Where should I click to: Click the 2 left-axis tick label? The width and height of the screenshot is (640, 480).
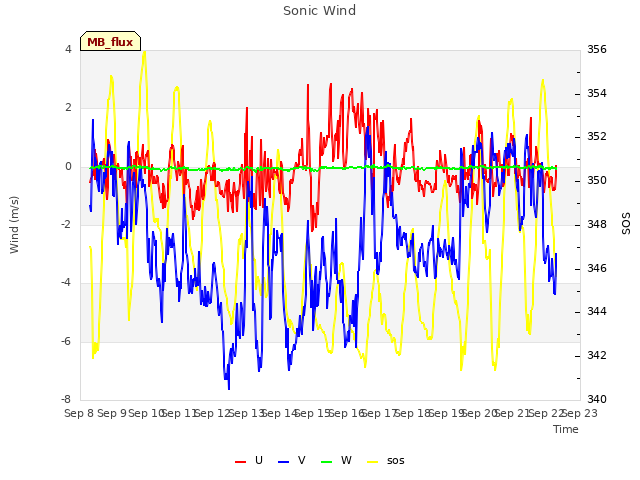coord(68,108)
